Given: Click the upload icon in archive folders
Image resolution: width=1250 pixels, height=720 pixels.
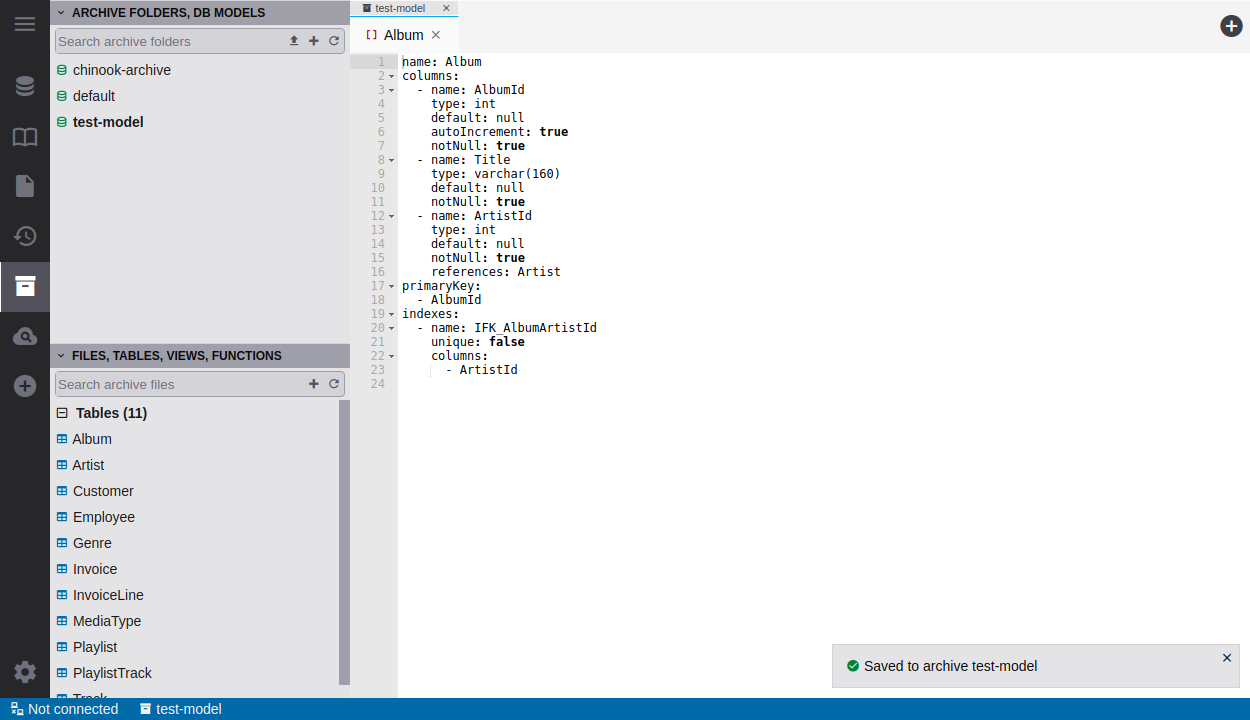Looking at the screenshot, I should click(294, 41).
